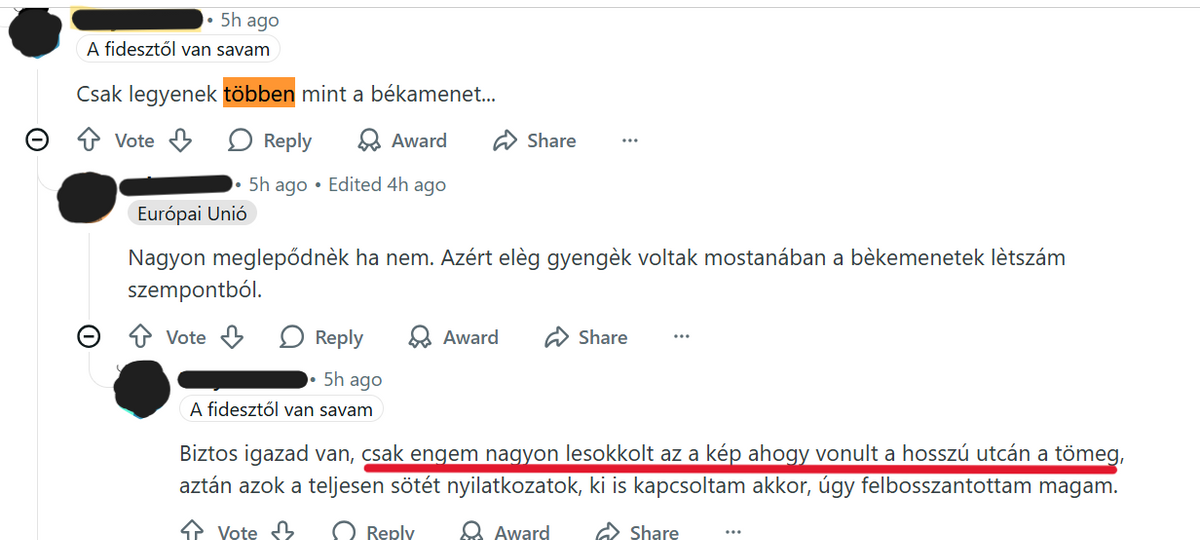Screen dimensions: 1200x540
Task: Reply to the "Csak legyenek többen" comment
Action: coord(270,141)
